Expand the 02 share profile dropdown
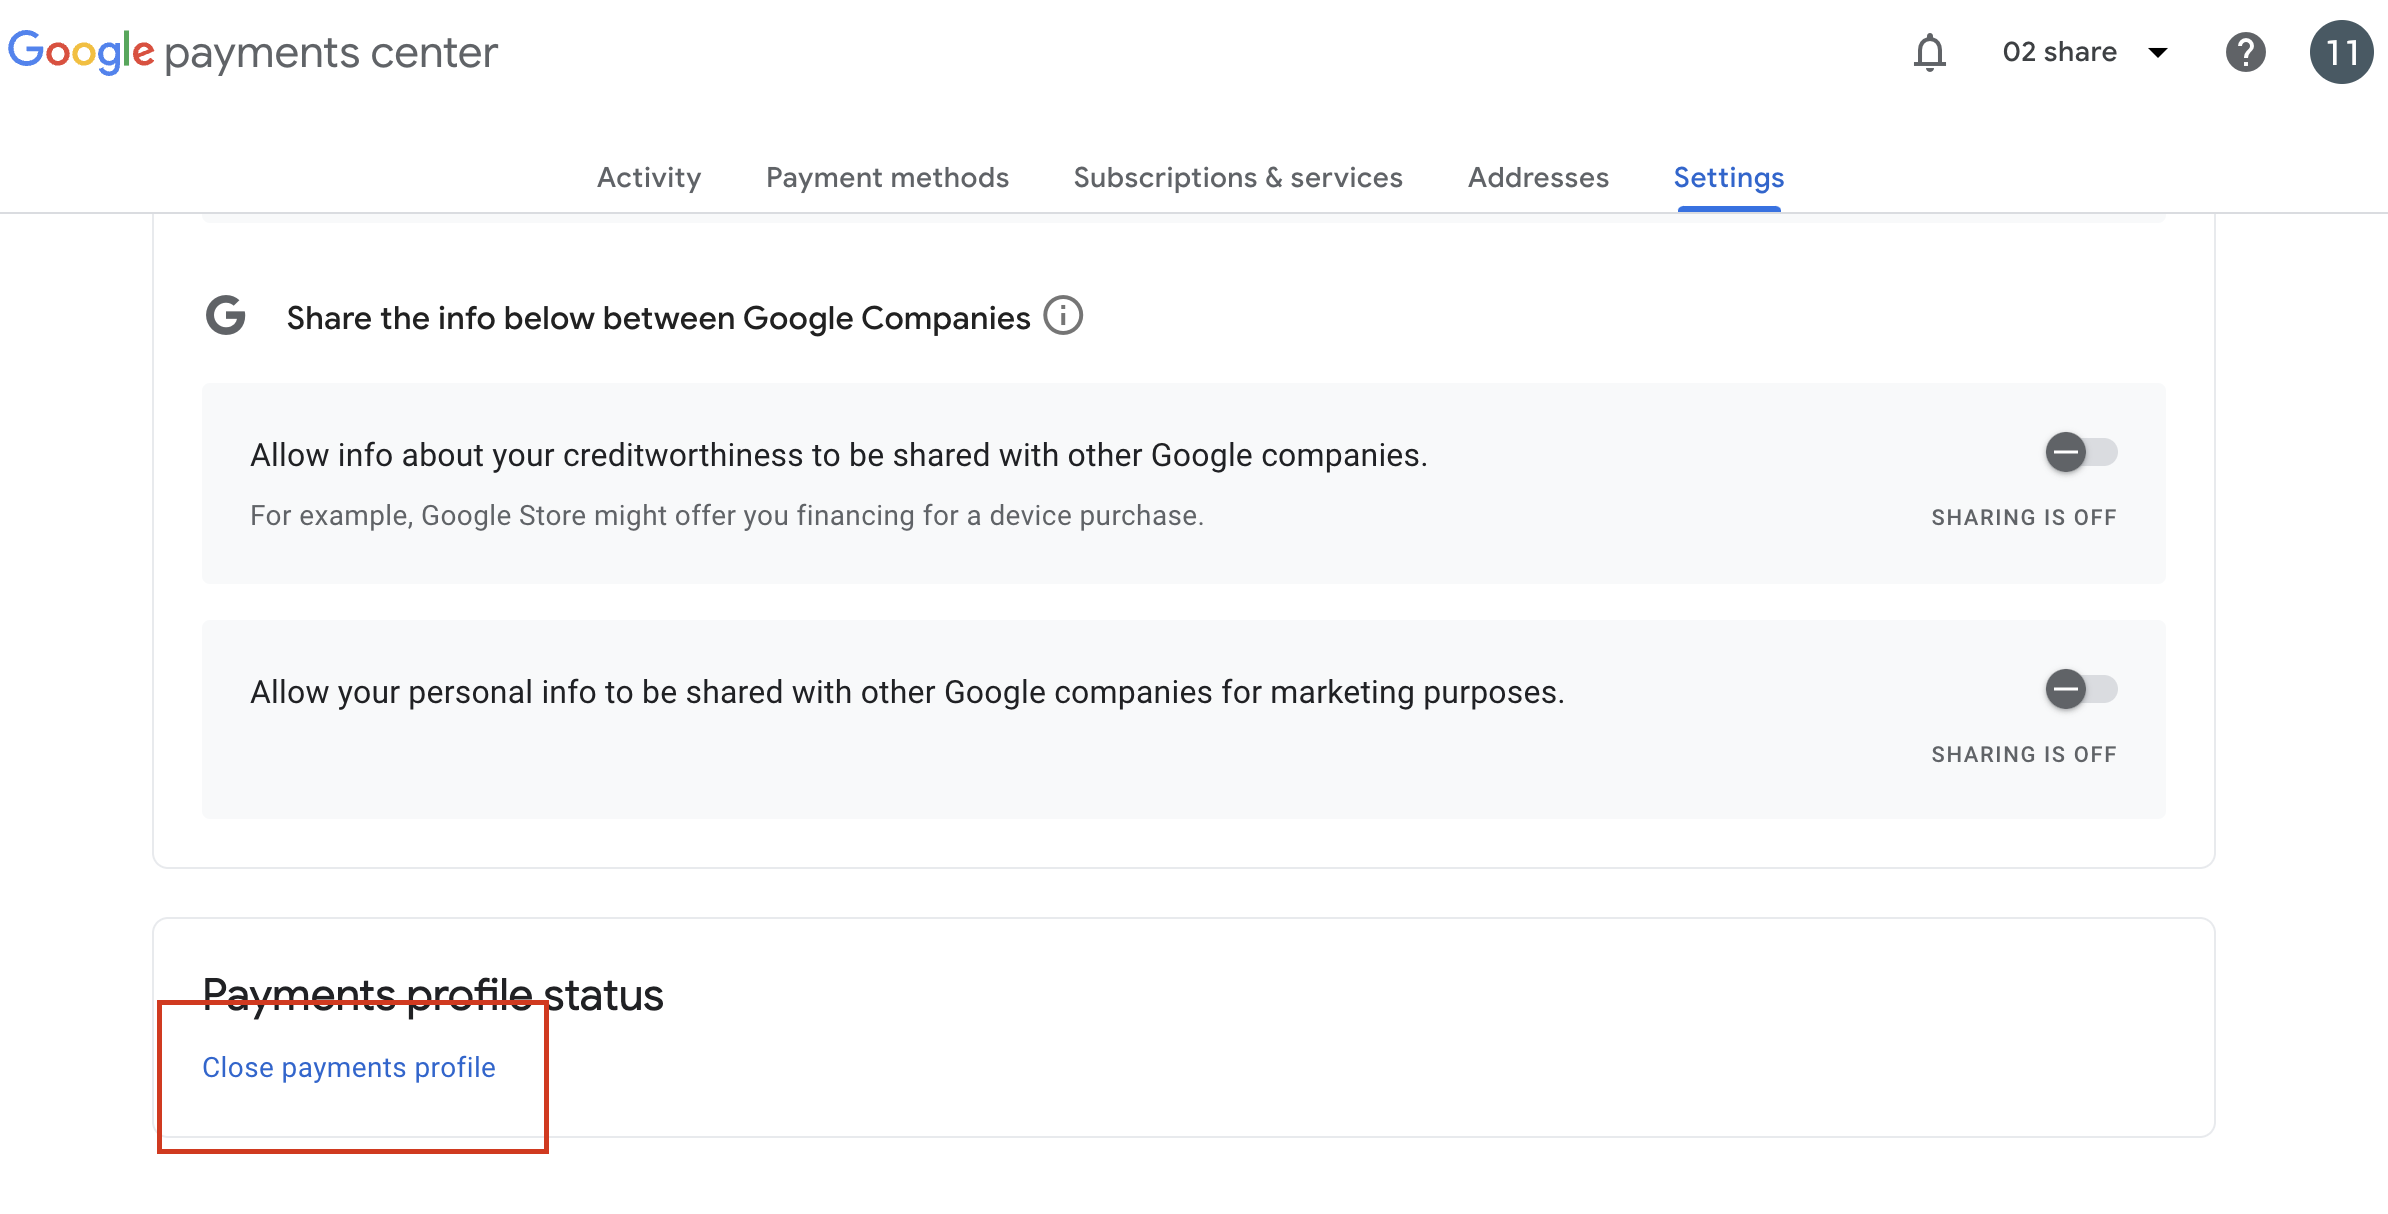 (x=2085, y=52)
